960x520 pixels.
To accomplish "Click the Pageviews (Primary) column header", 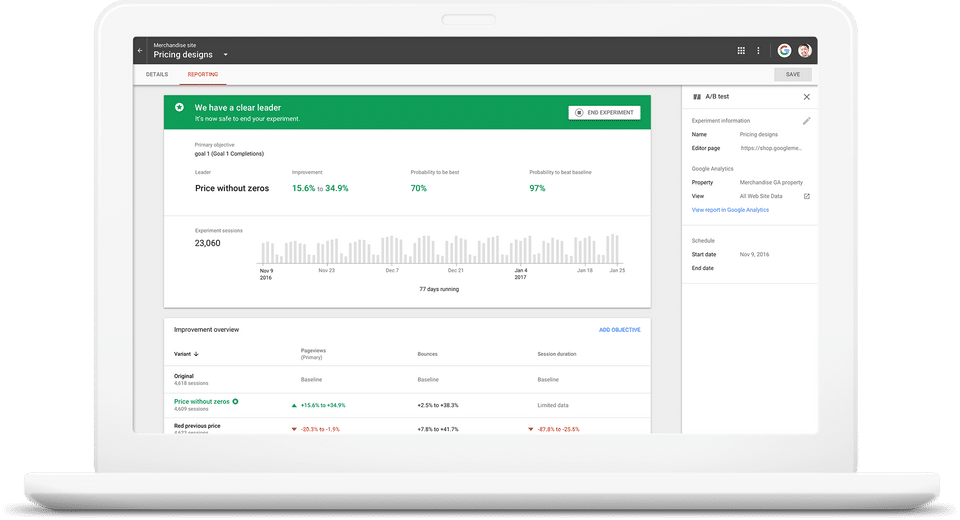I will (x=313, y=354).
